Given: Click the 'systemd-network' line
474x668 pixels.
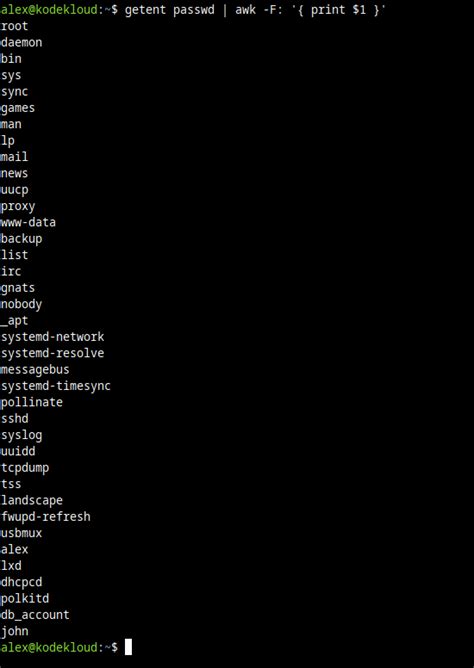Looking at the screenshot, I should pyautogui.click(x=52, y=337).
